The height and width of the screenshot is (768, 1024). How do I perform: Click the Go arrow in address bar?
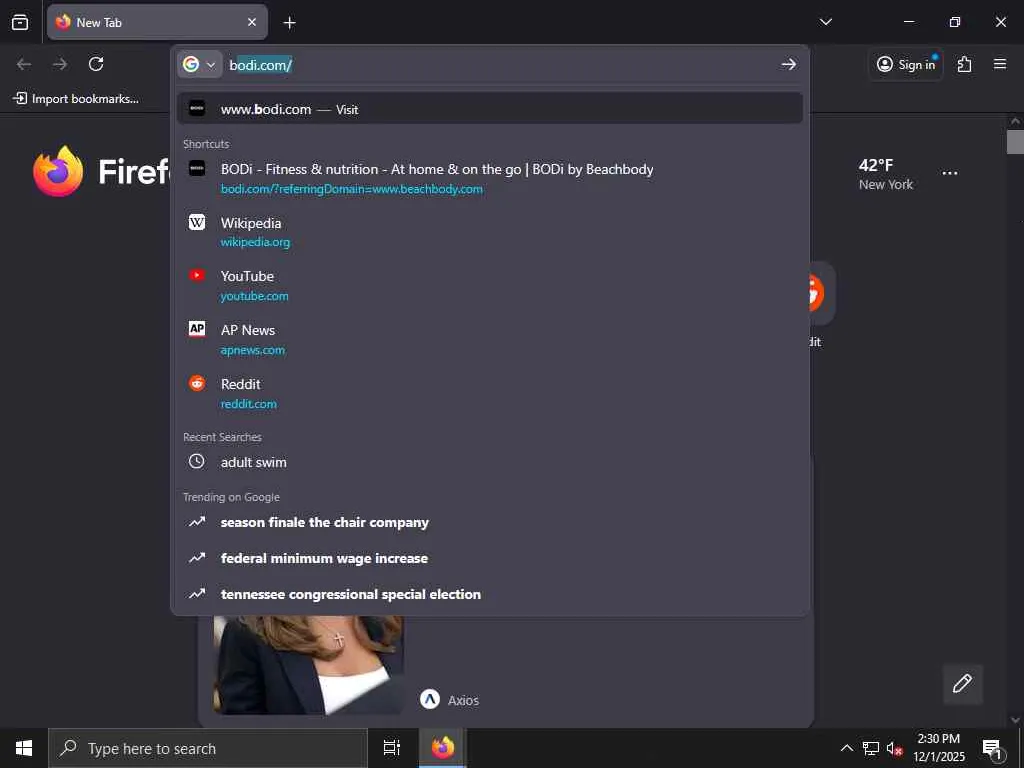coord(789,64)
